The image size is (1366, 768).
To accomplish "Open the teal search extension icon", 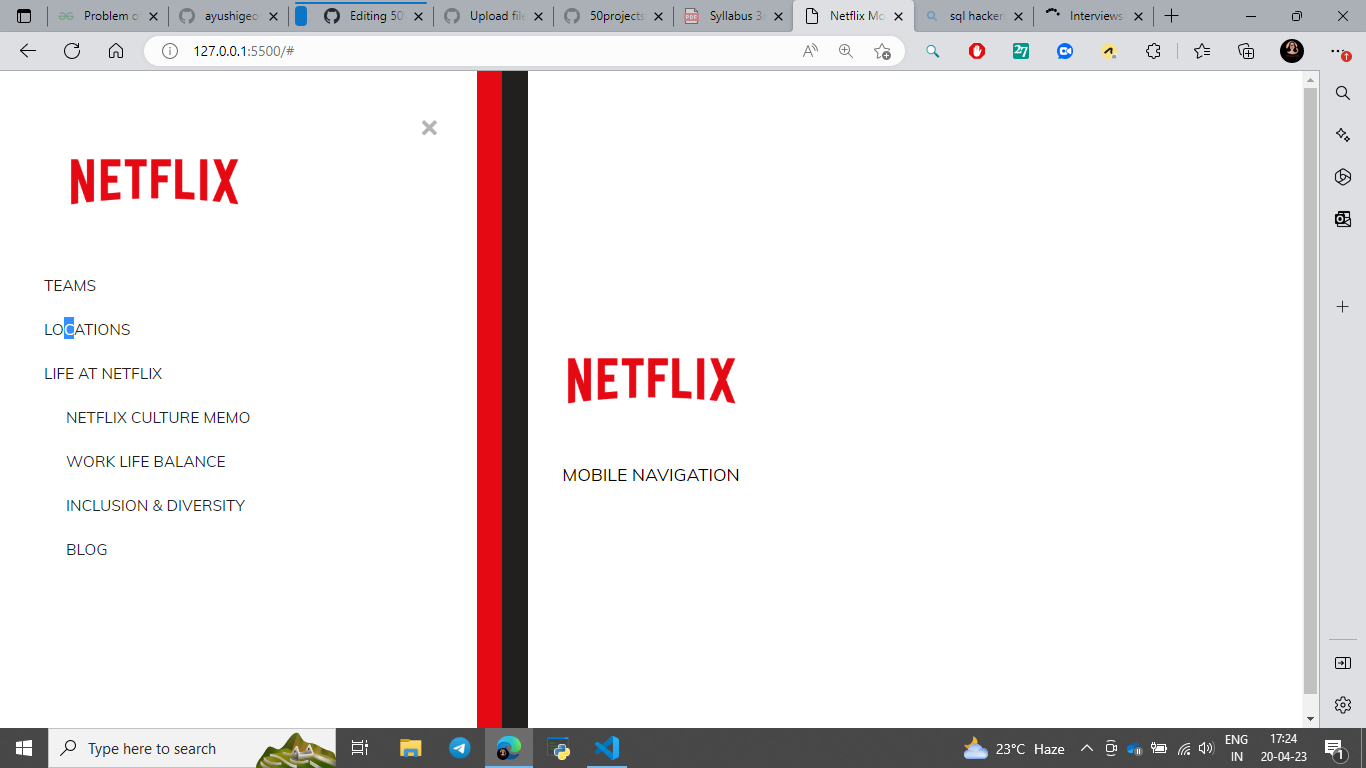I will 932,51.
